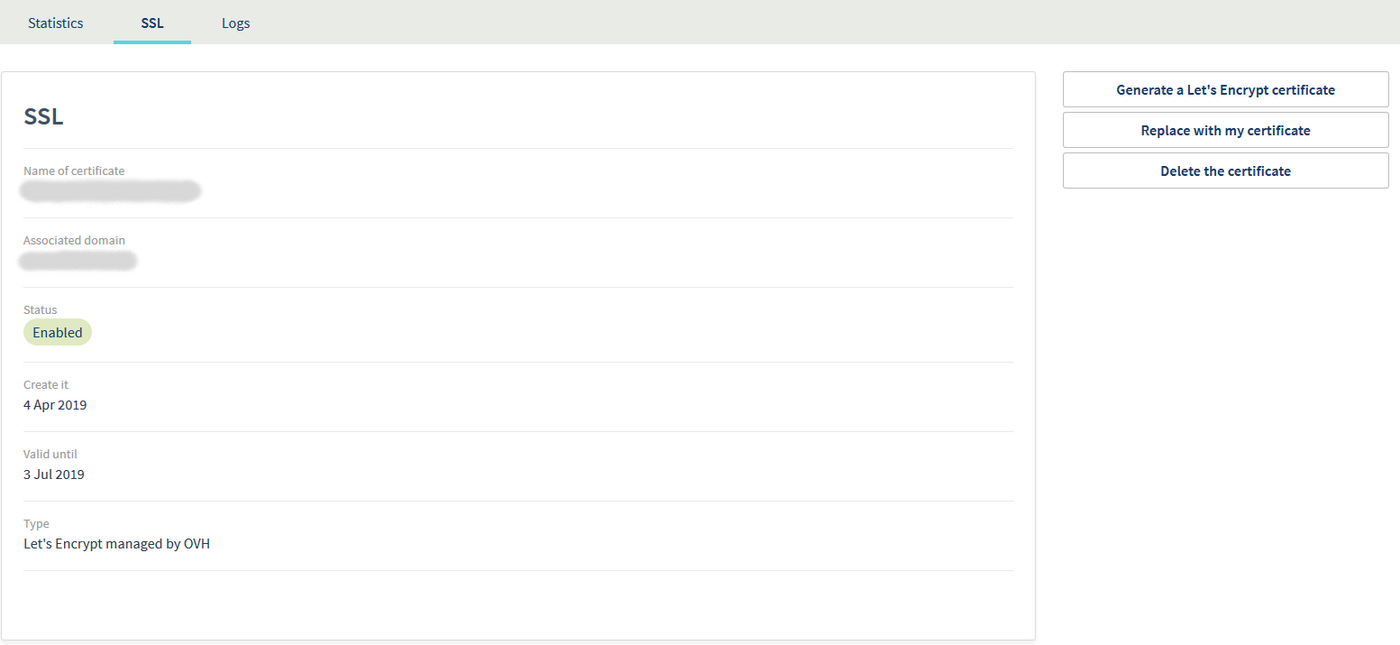
Task: Click the blurred certificate name value
Action: (110, 190)
